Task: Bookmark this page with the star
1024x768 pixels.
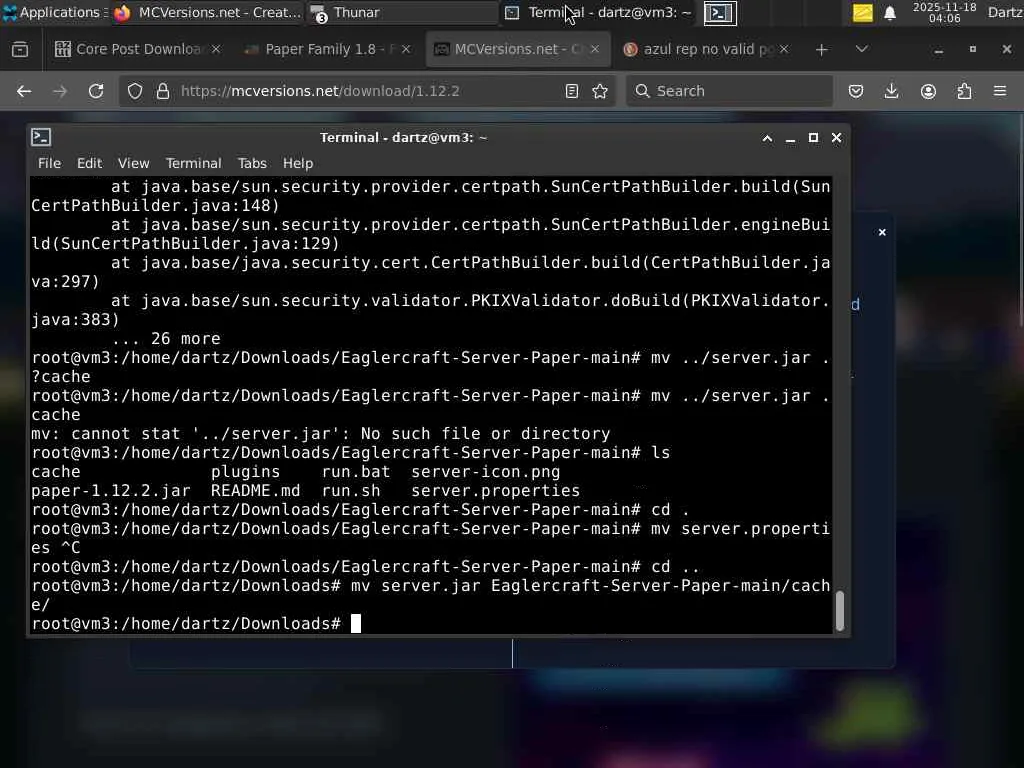Action: click(x=600, y=91)
